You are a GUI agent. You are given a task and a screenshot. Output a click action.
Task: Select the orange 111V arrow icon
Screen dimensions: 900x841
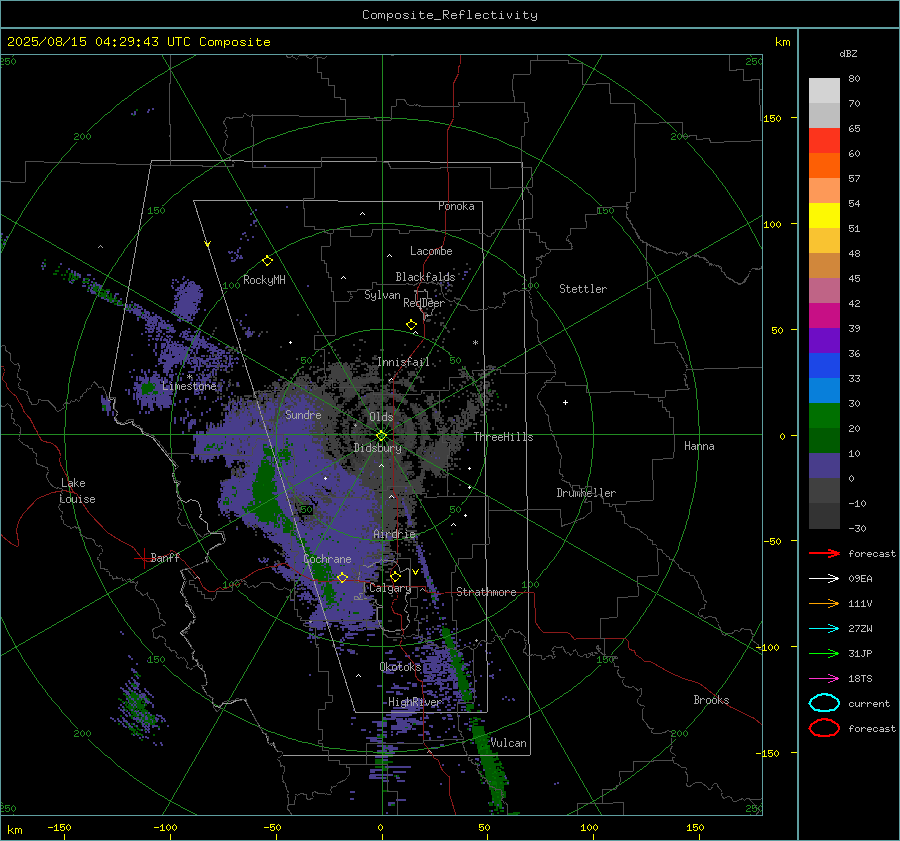pos(824,603)
